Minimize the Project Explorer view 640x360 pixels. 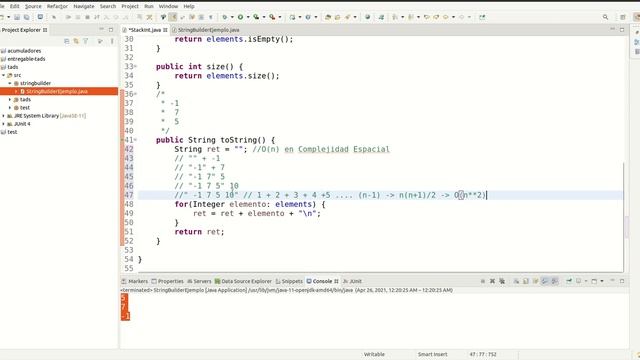pyautogui.click(x=101, y=29)
